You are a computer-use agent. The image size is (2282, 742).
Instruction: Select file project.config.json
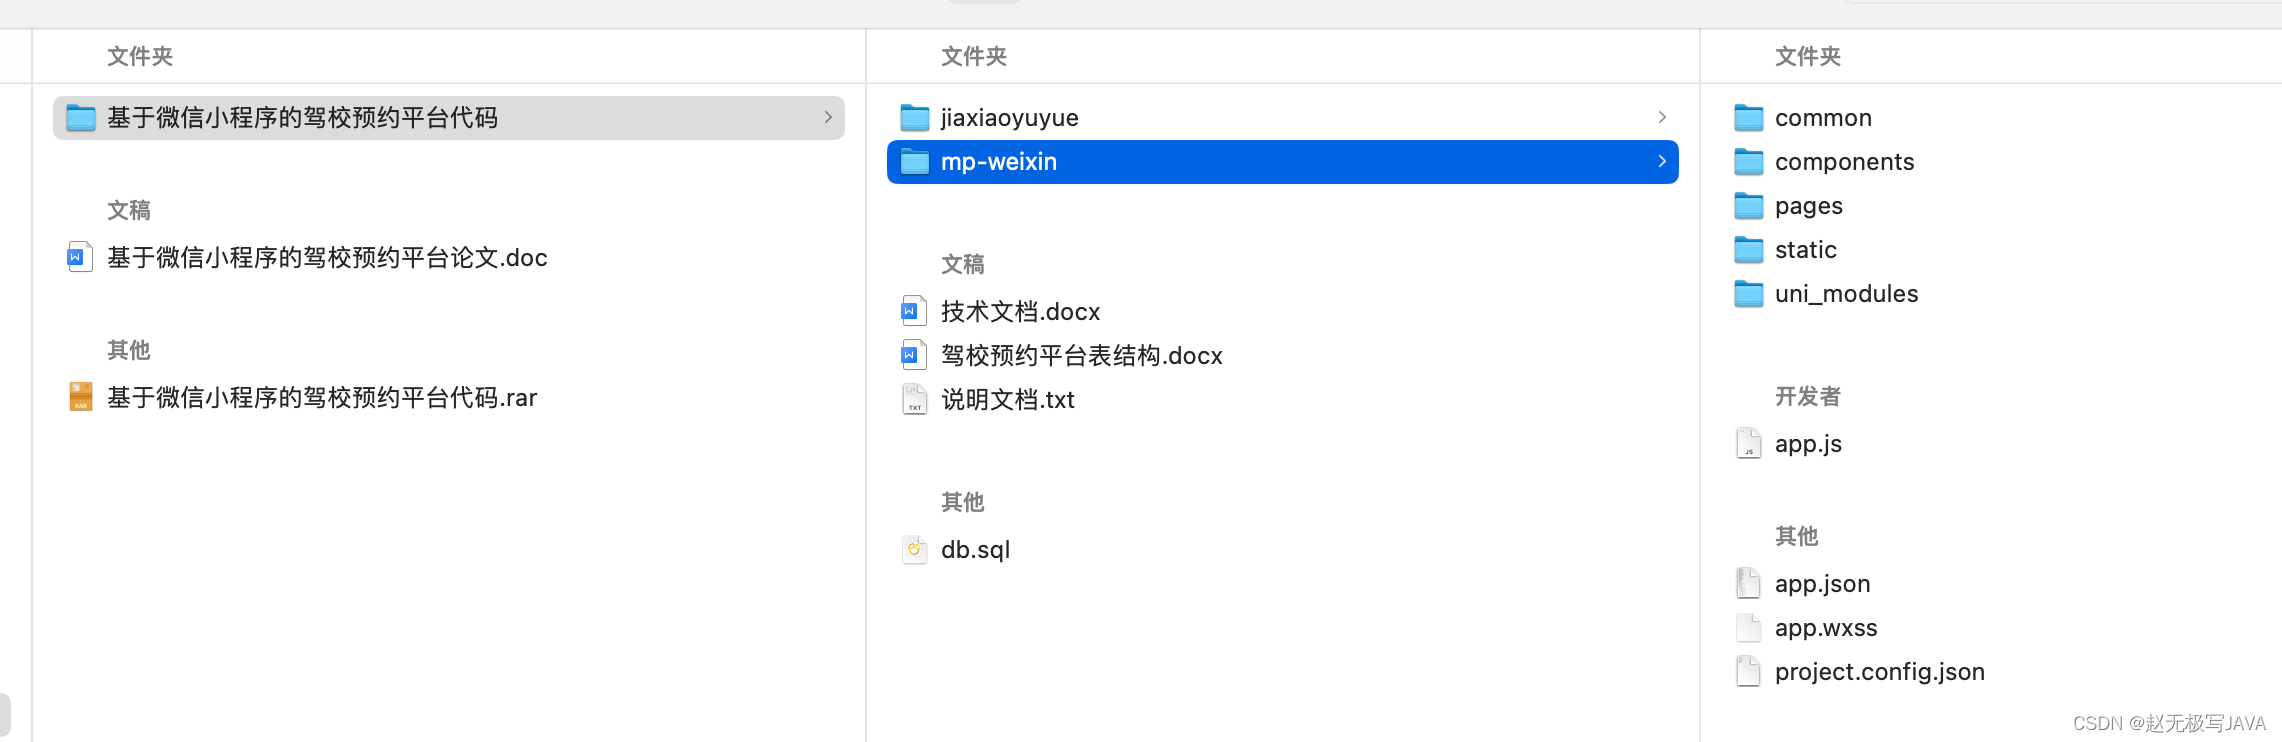pyautogui.click(x=1880, y=672)
